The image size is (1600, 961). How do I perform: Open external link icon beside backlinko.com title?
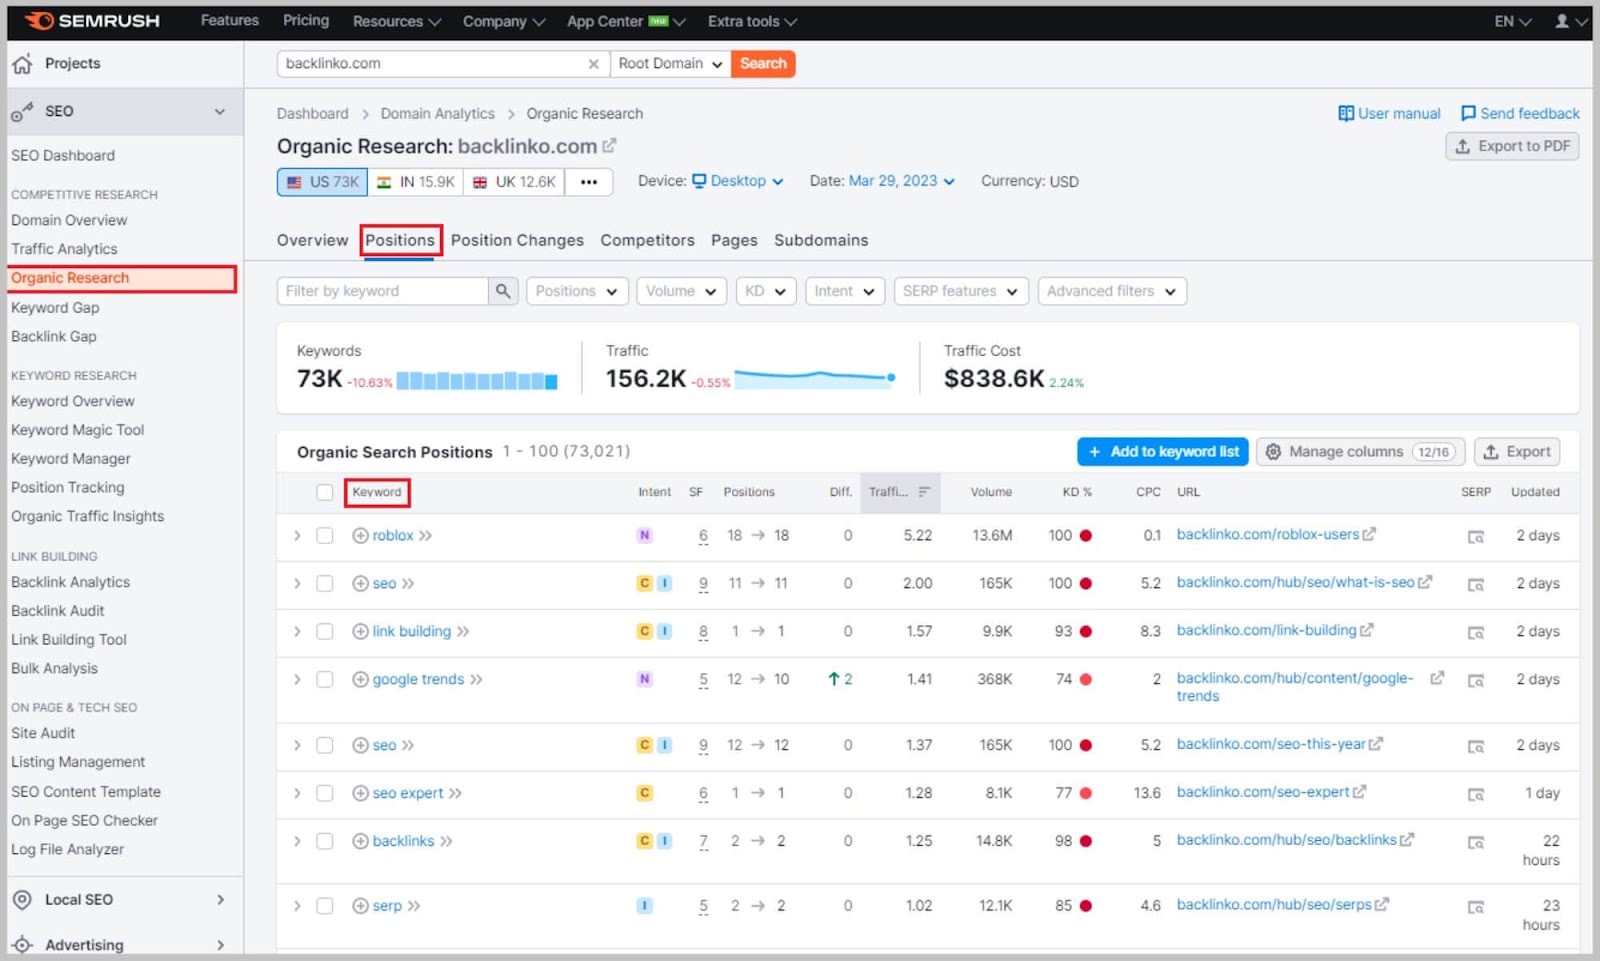point(609,146)
